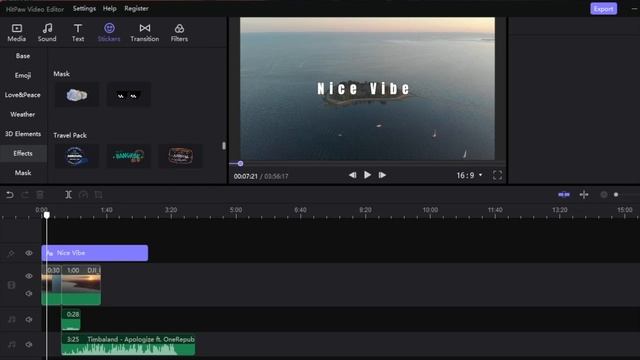Select the Timbaland Apologize audio clip
This screenshot has width=640, height=360.
coord(128,345)
